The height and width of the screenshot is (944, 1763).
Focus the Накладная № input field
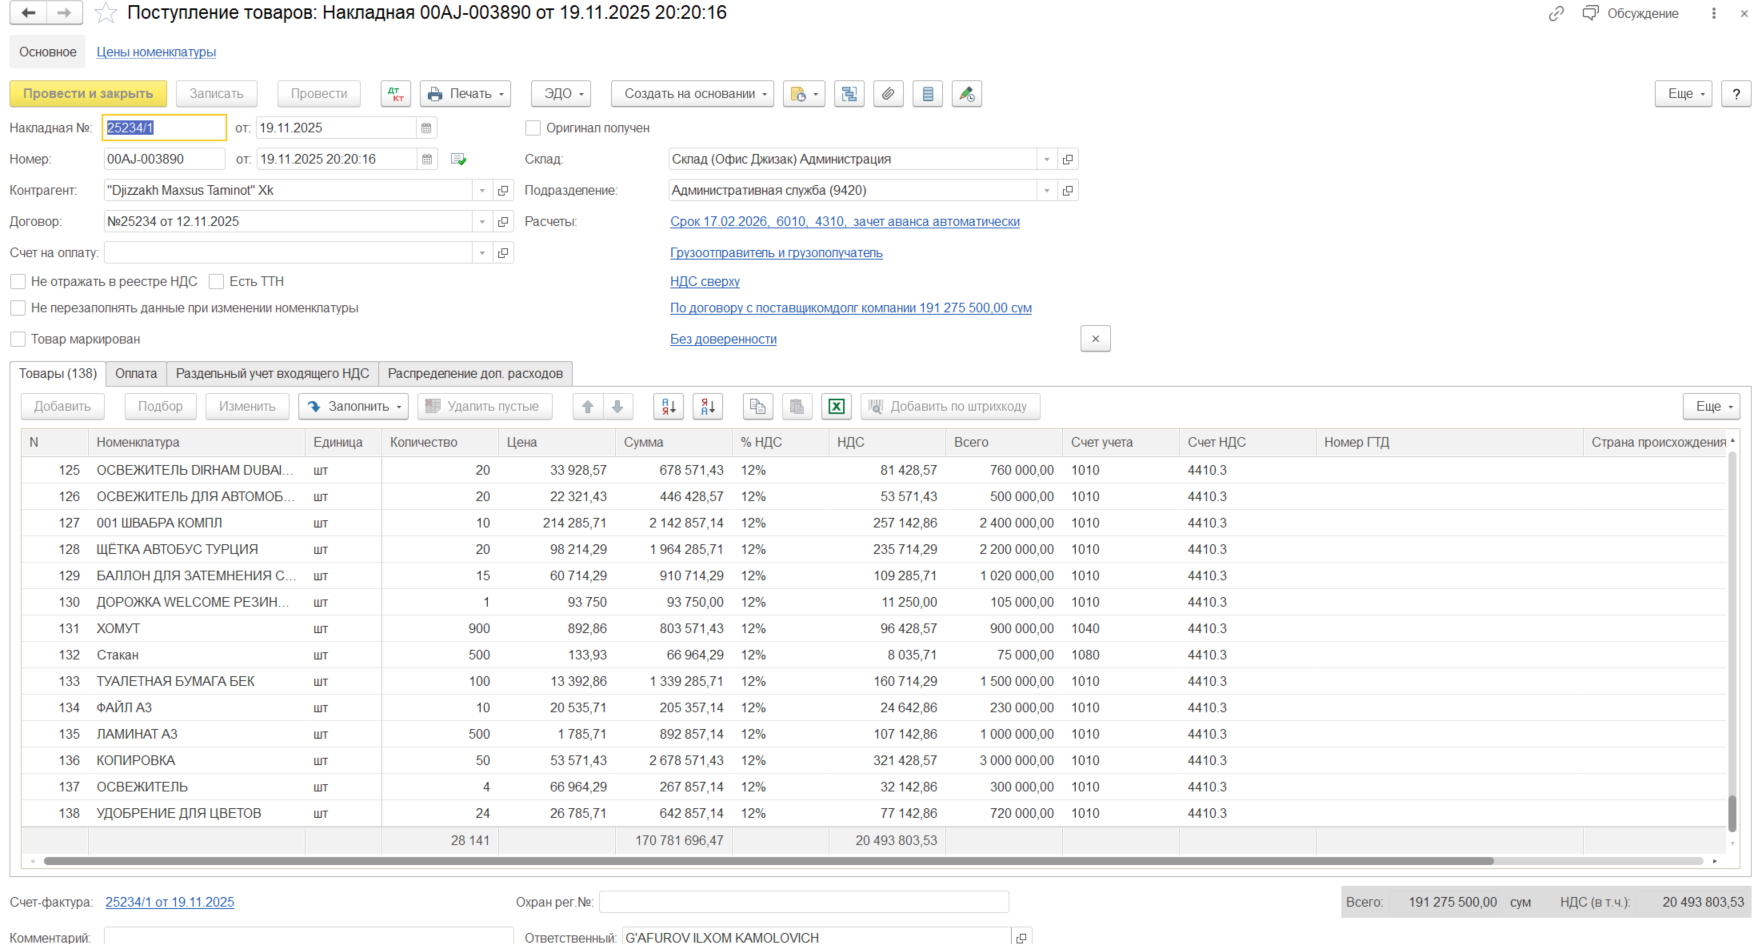pos(165,128)
